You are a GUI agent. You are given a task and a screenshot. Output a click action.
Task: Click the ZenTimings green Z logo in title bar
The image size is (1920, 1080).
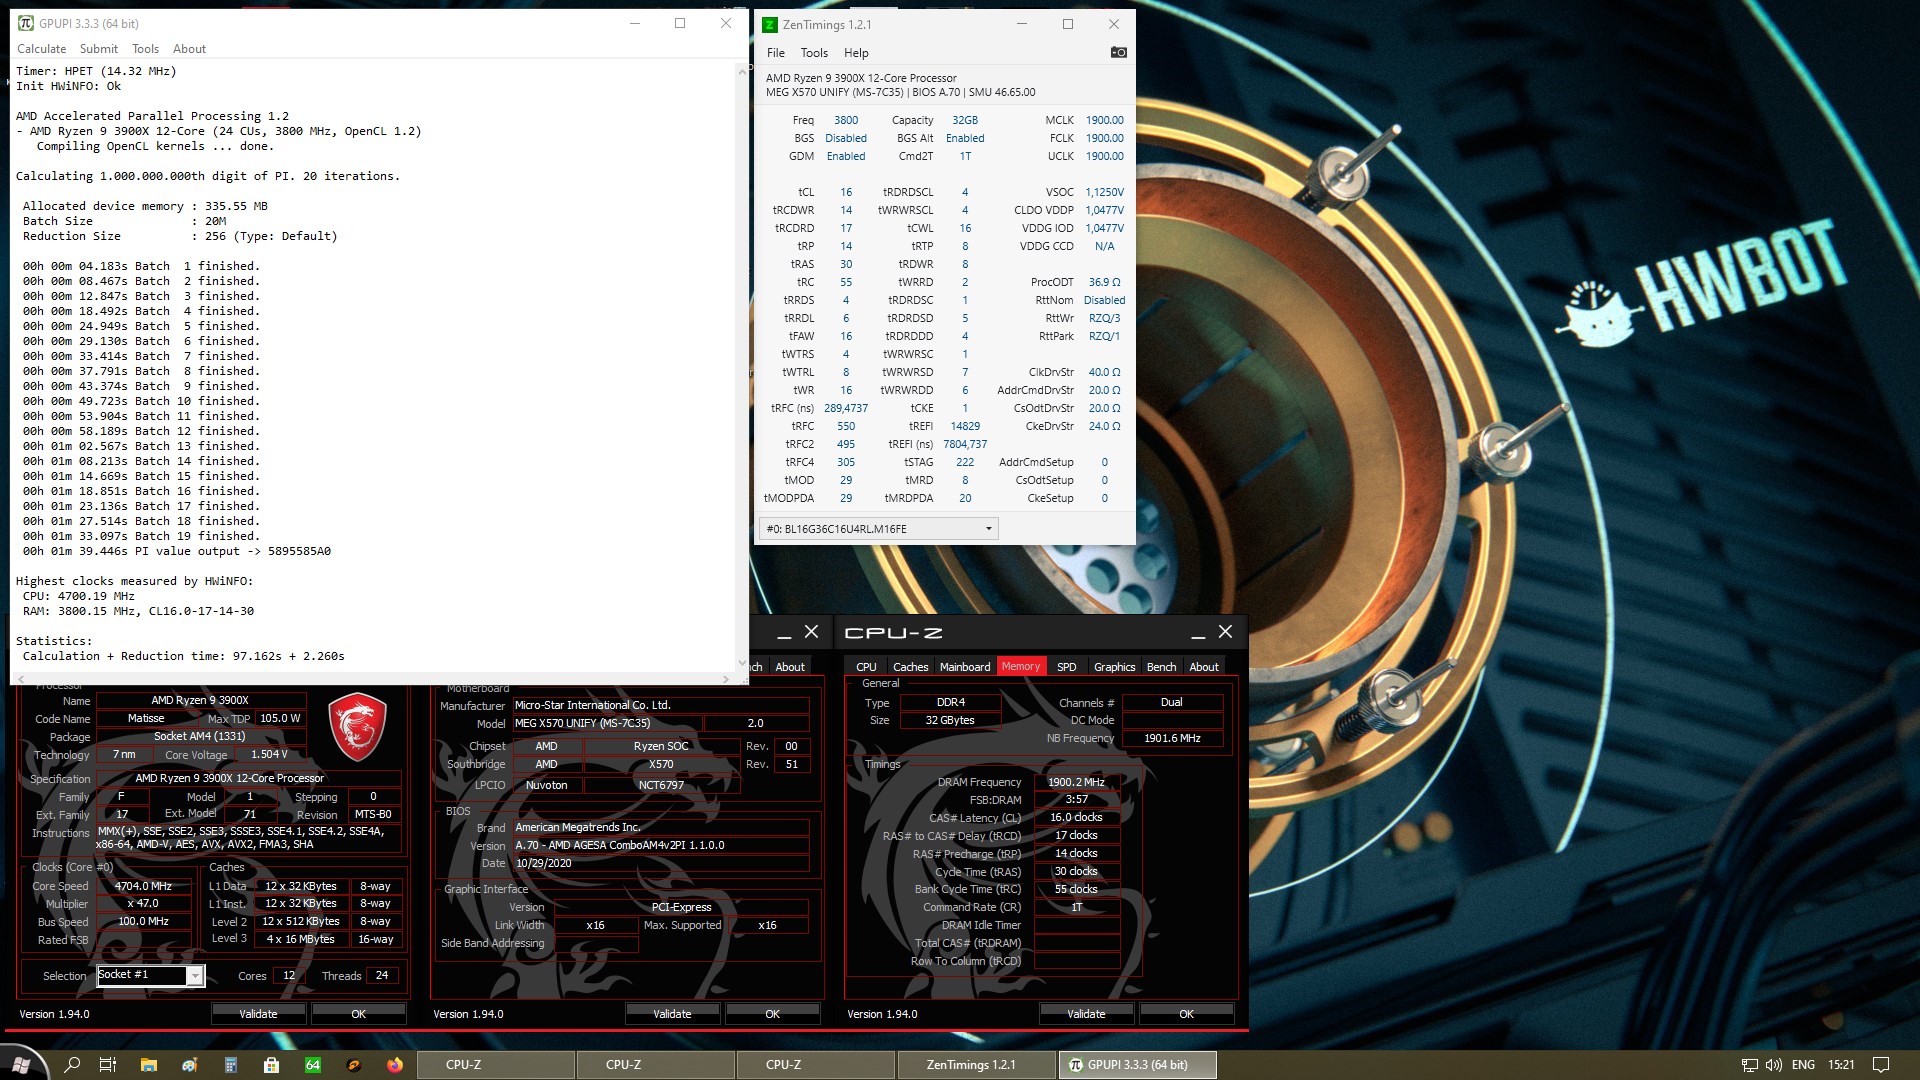pyautogui.click(x=770, y=24)
